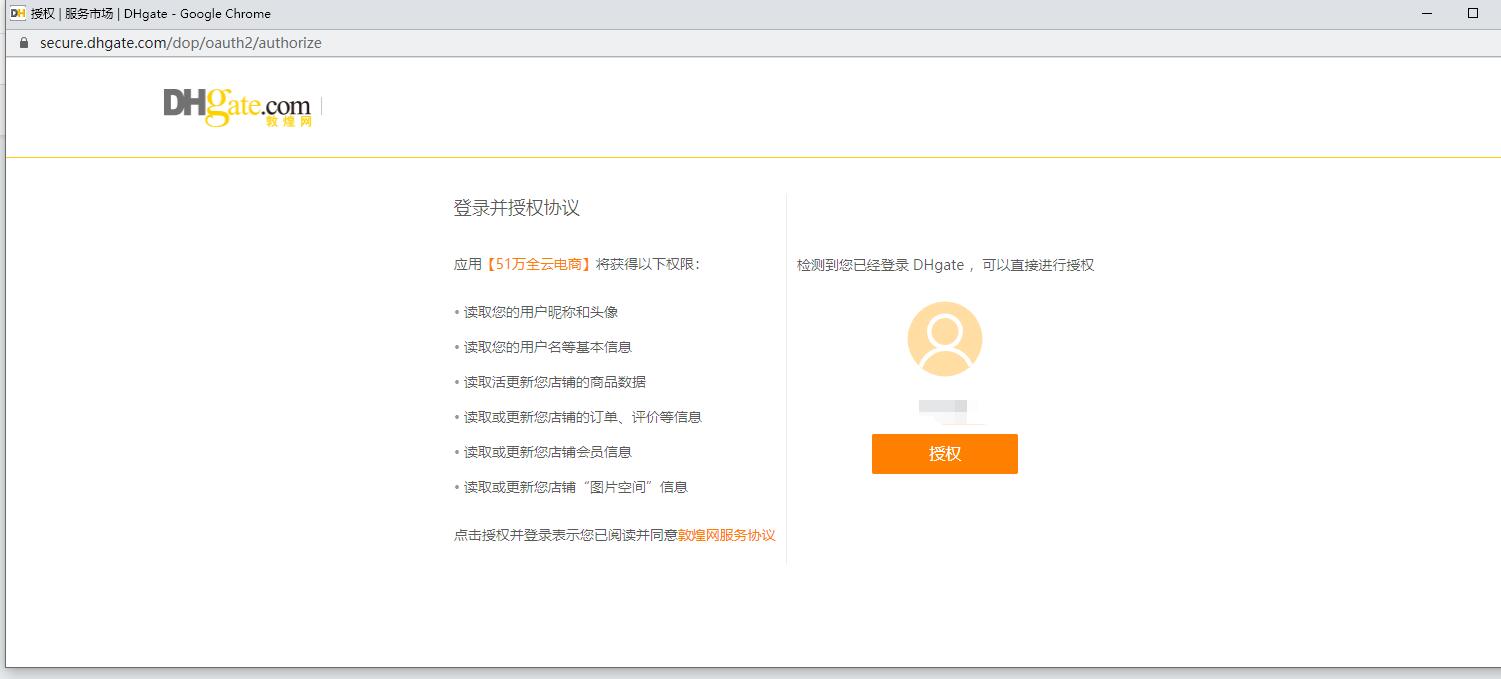Click the user avatar icon

pyautogui.click(x=945, y=339)
